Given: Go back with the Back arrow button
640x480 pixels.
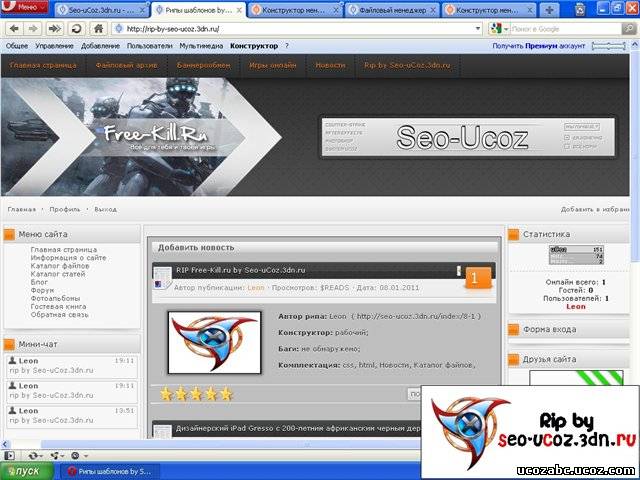Looking at the screenshot, I should (x=14, y=29).
